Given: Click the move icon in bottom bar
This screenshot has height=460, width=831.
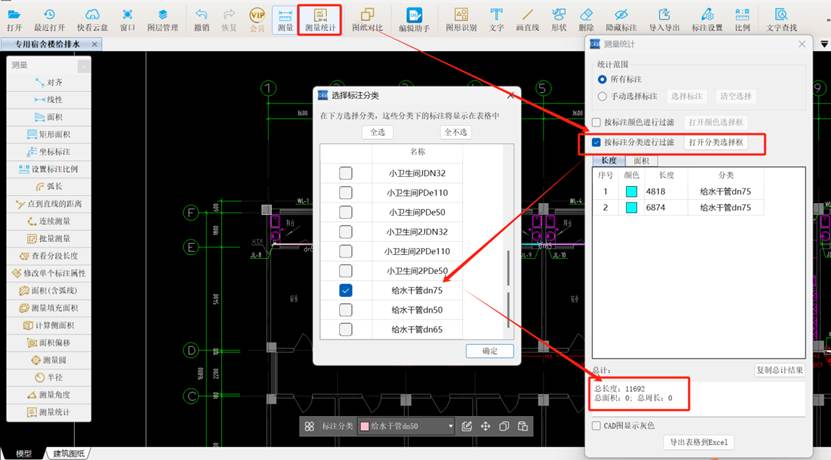Looking at the screenshot, I should tap(485, 426).
